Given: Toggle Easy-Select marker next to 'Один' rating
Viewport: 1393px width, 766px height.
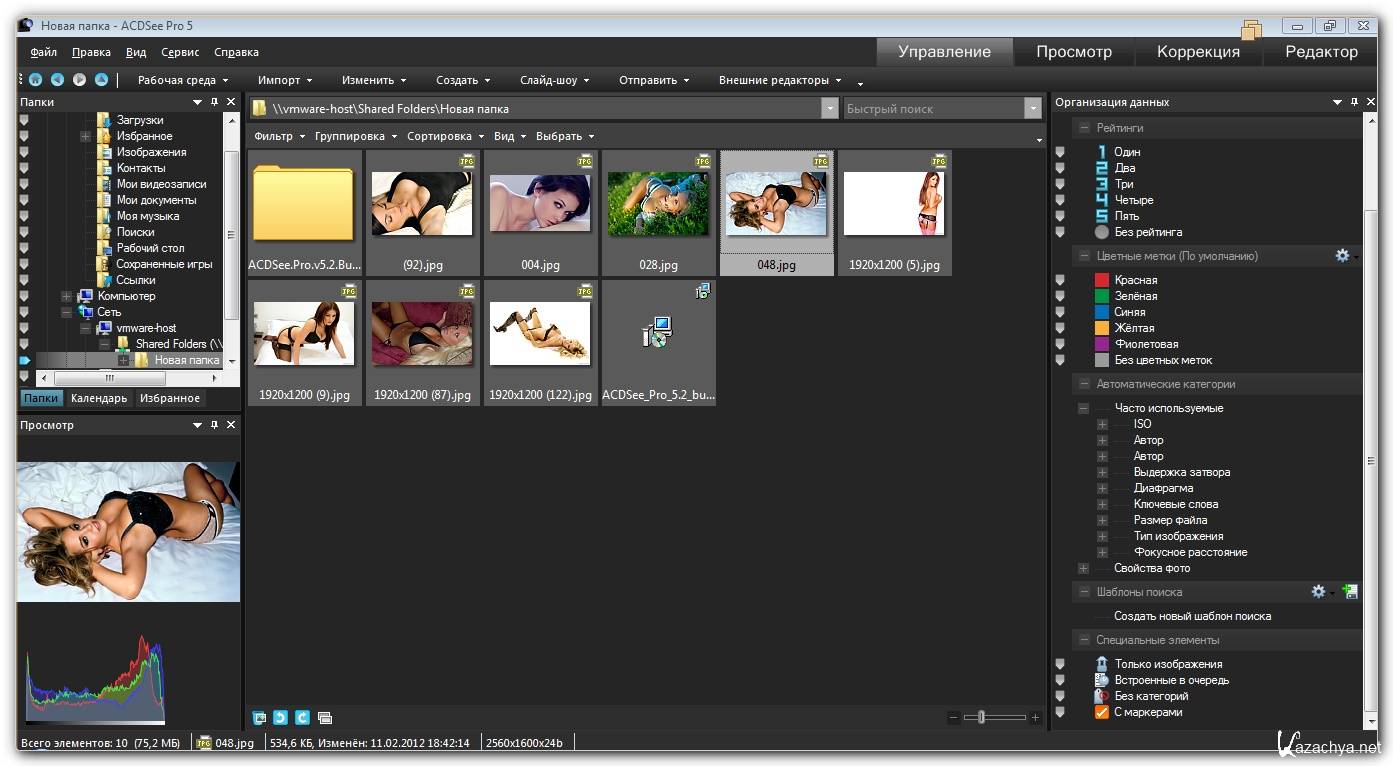Looking at the screenshot, I should pos(1060,152).
